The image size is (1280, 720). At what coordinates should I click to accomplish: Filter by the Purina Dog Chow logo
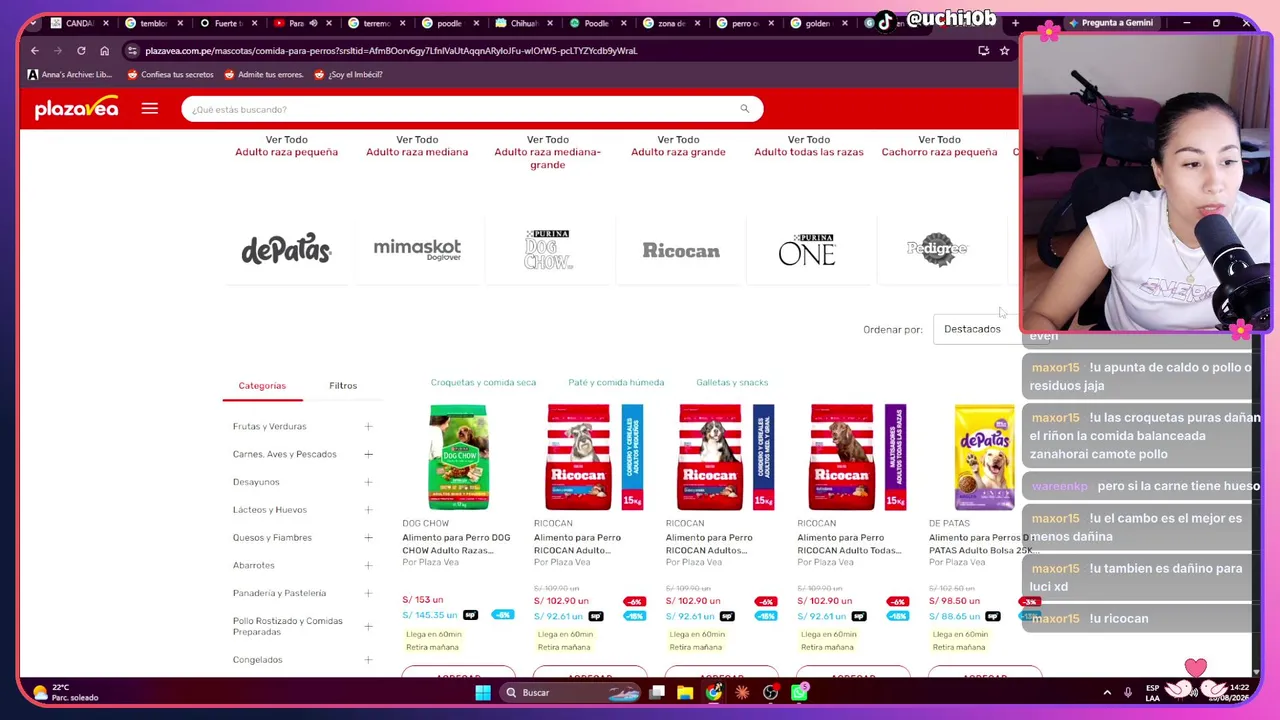coord(548,249)
